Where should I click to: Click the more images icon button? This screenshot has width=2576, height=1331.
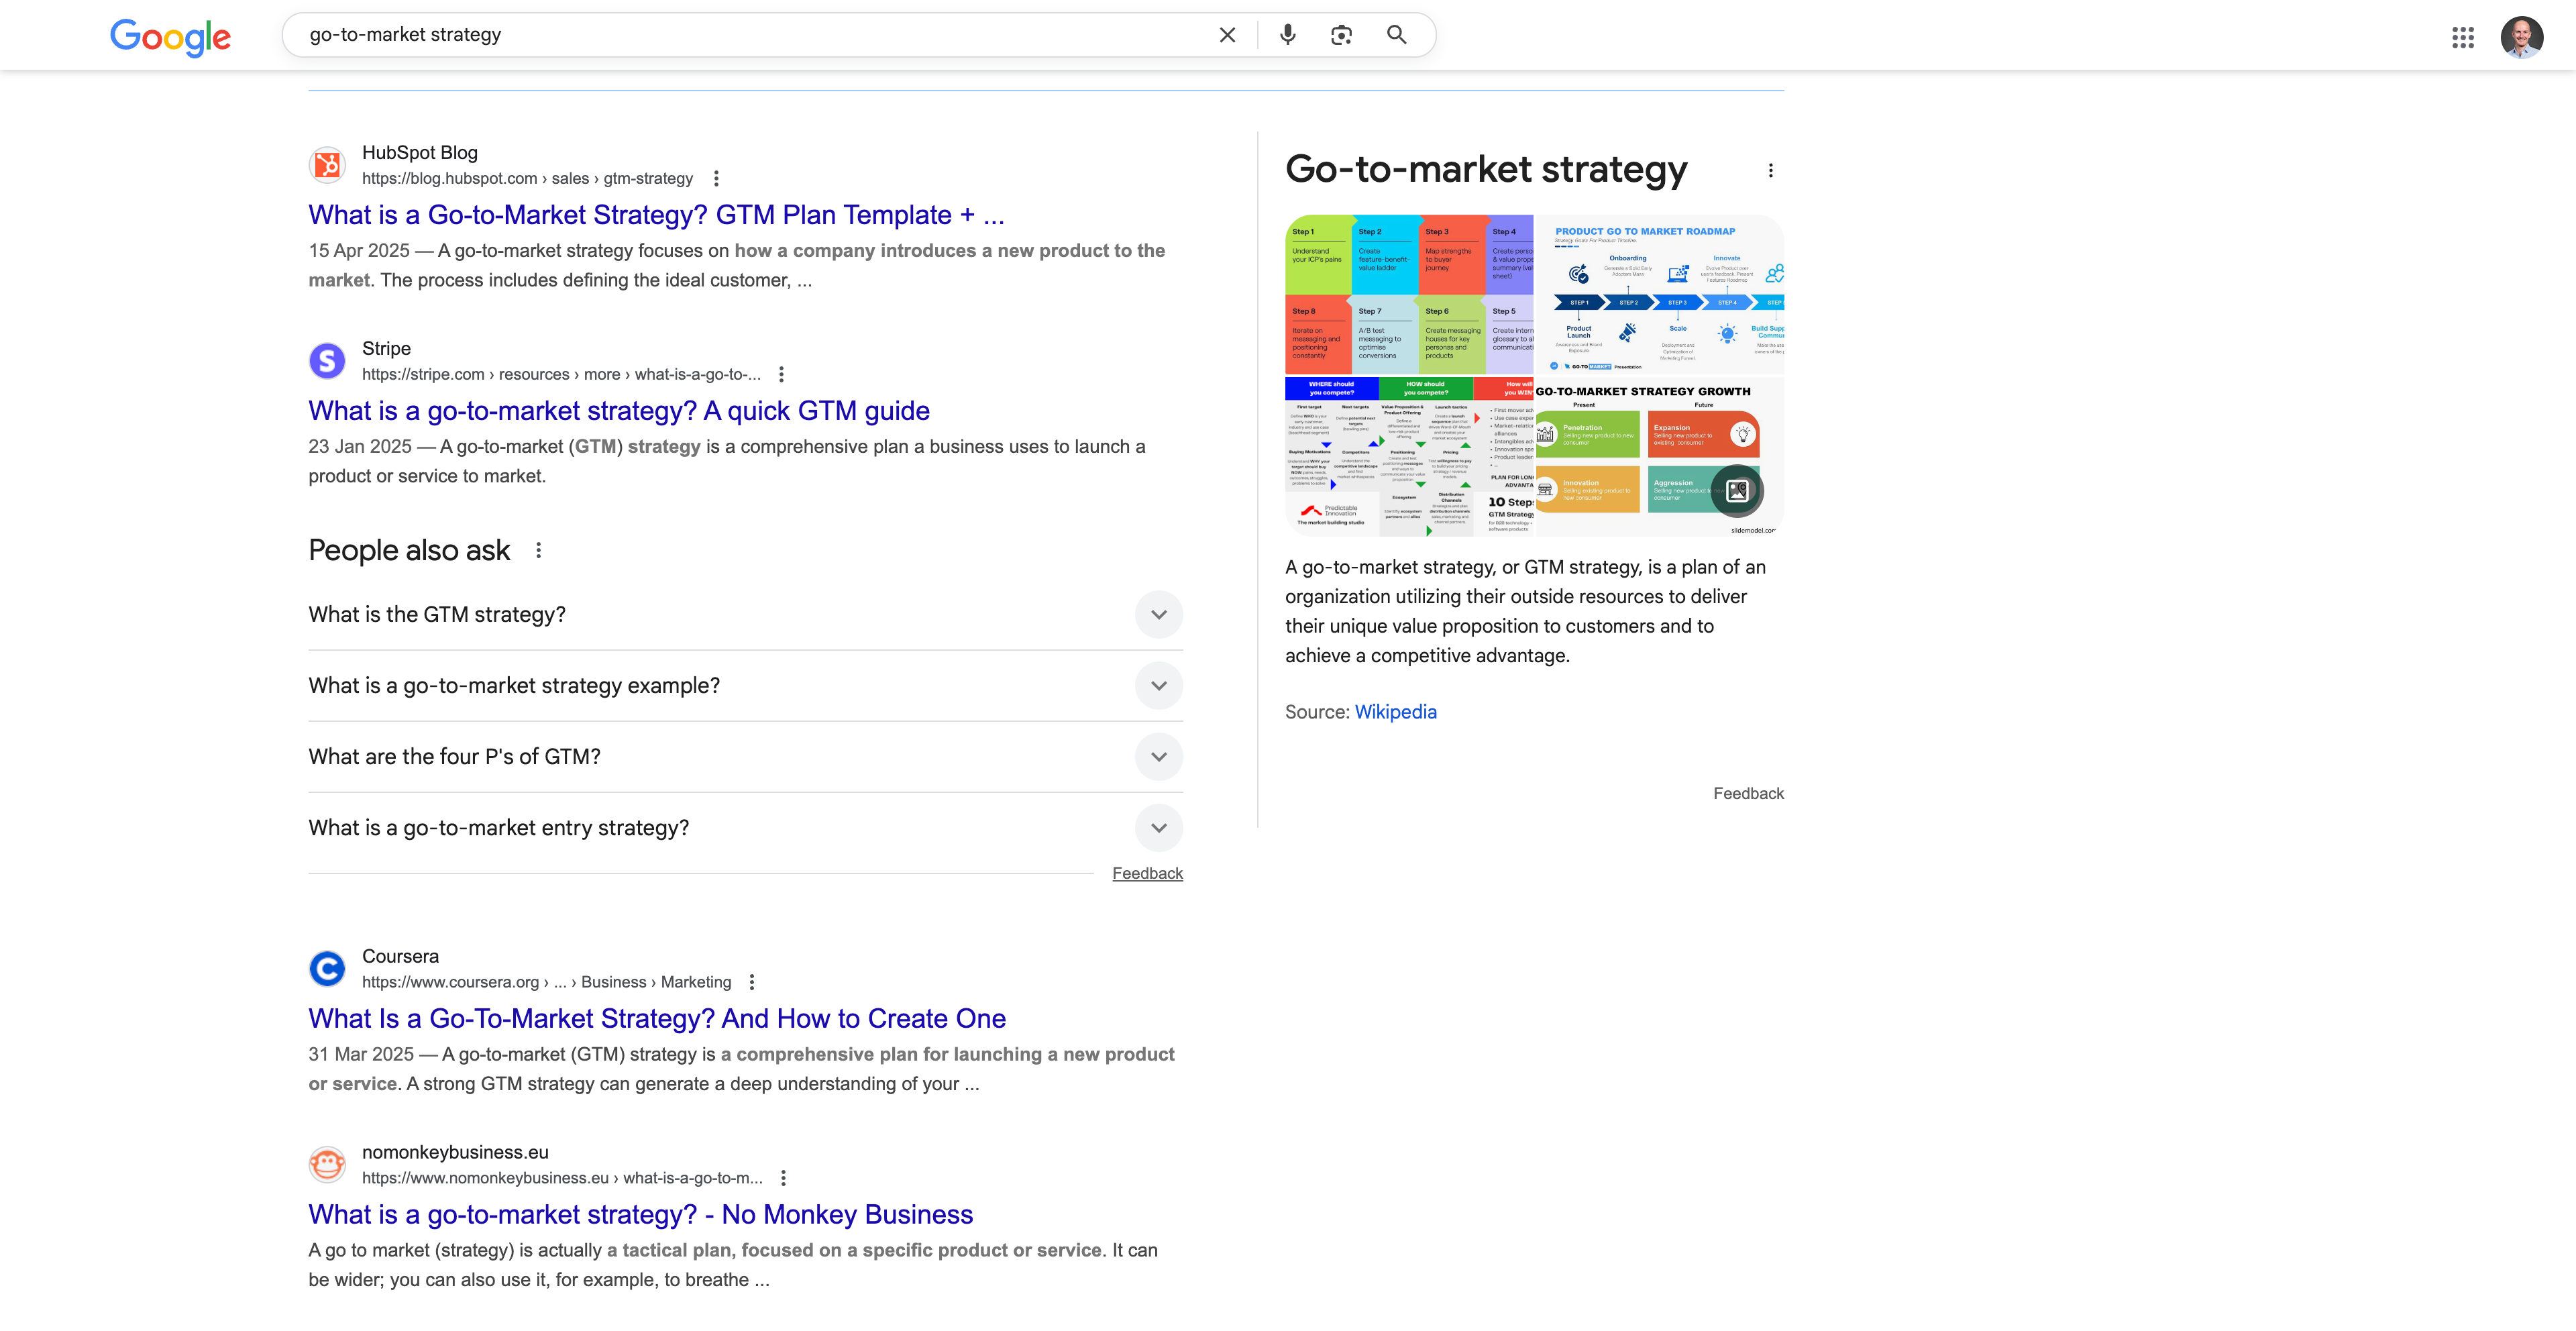1737,491
